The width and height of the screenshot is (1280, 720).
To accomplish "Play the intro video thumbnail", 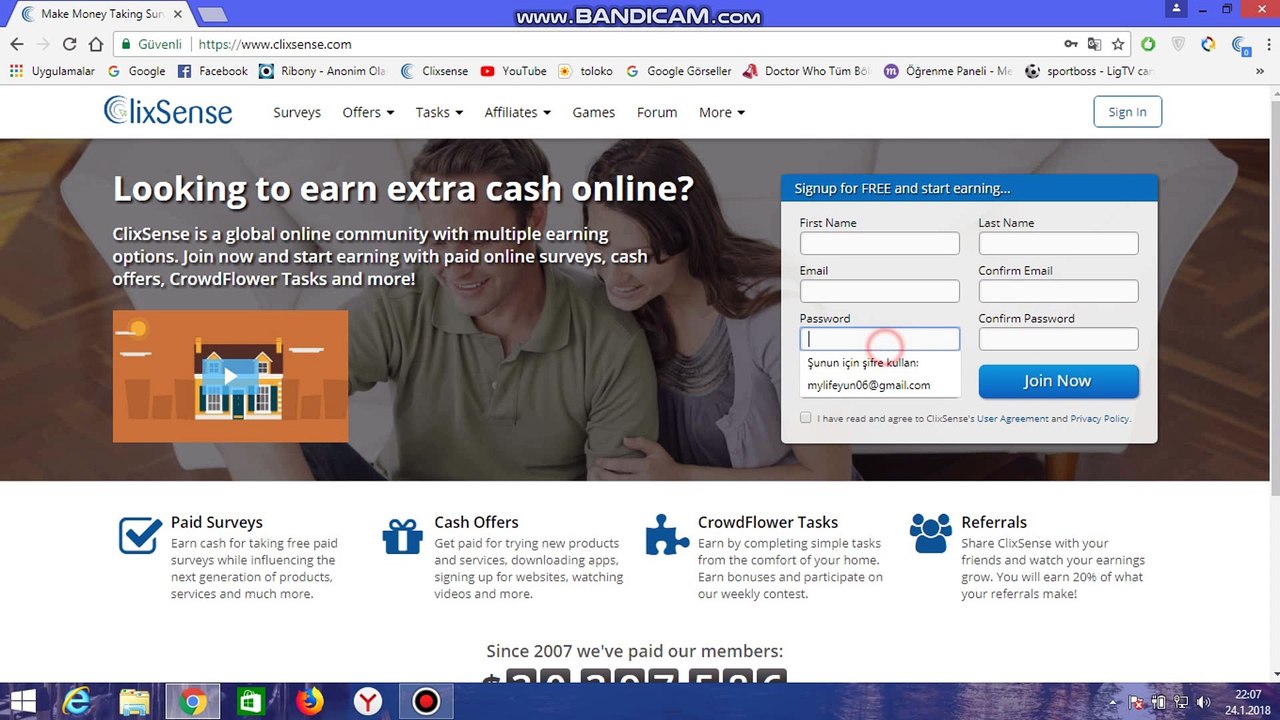I will (230, 376).
